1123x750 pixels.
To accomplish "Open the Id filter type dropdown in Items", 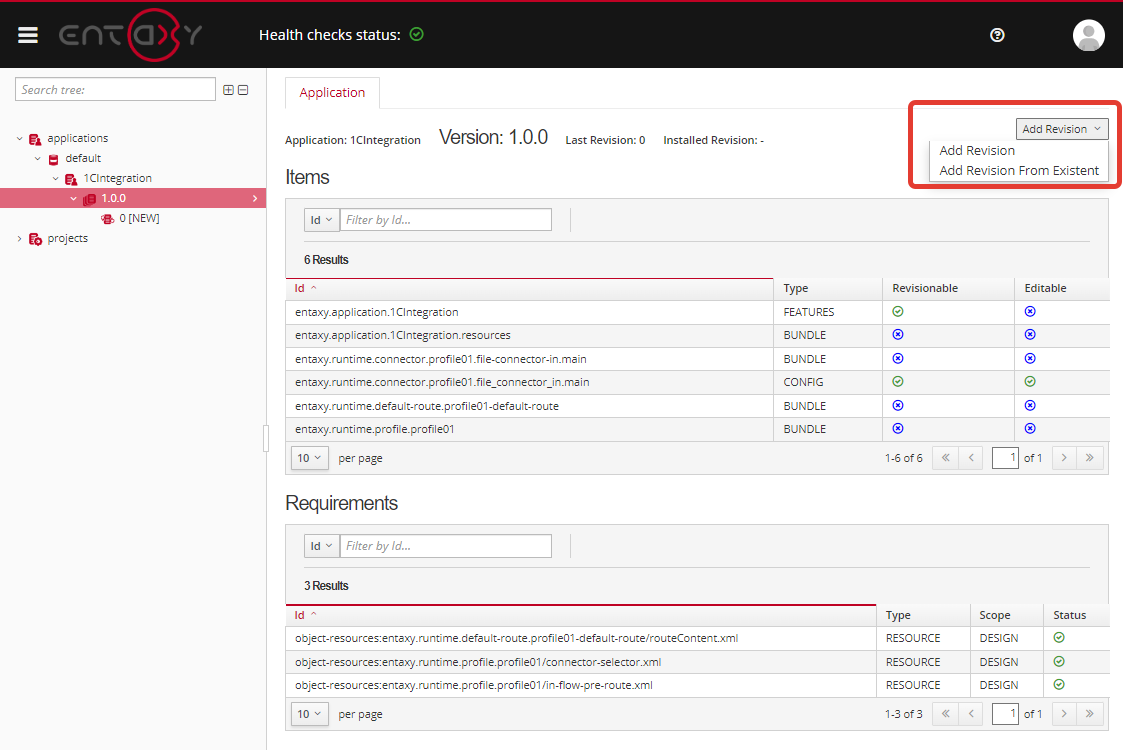I will tap(321, 220).
